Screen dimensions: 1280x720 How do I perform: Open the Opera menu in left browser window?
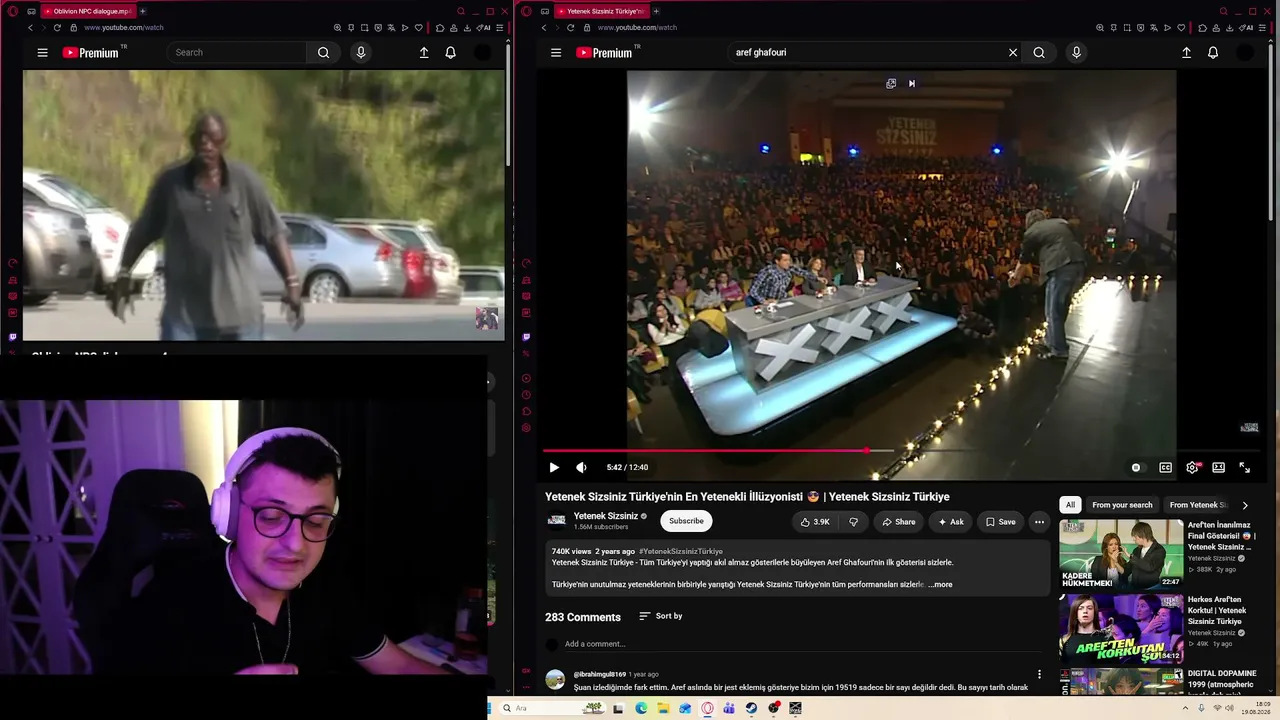point(12,11)
